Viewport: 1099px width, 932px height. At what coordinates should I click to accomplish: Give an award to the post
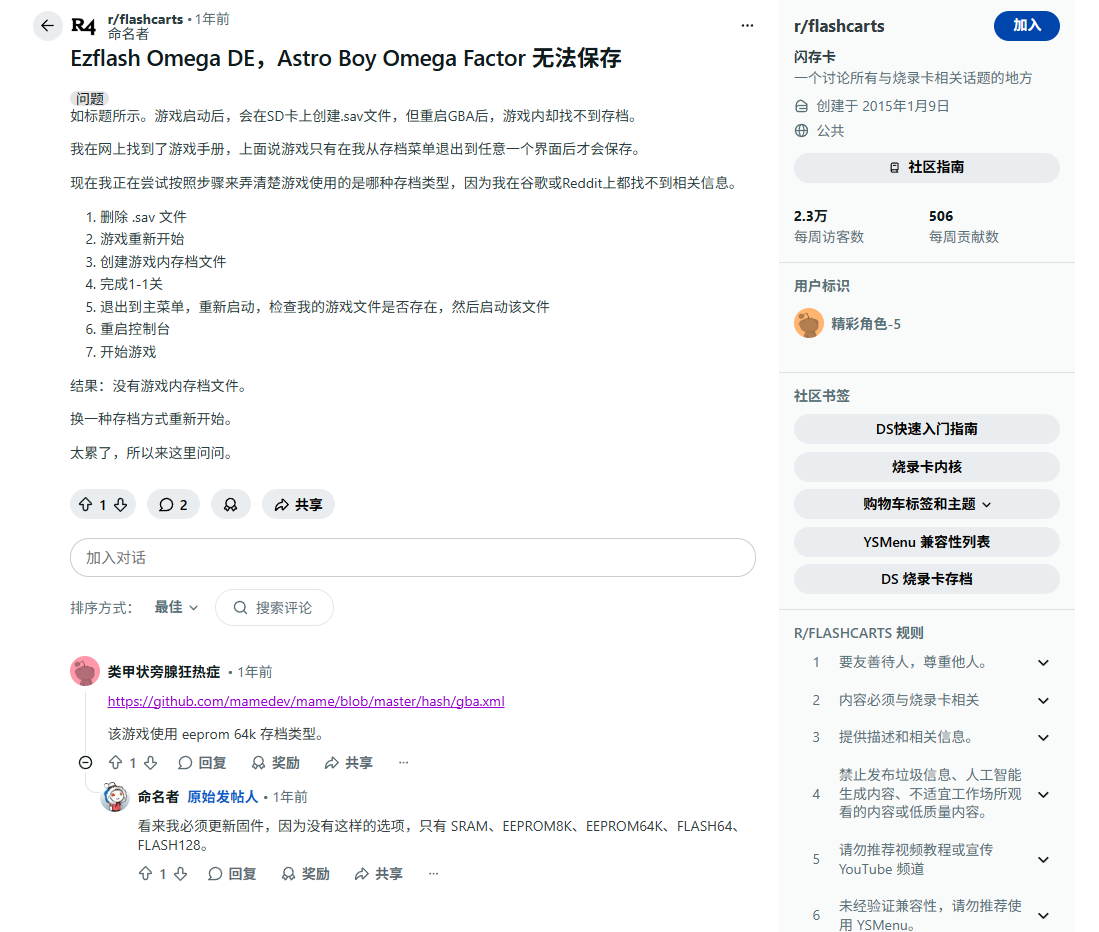tap(230, 505)
